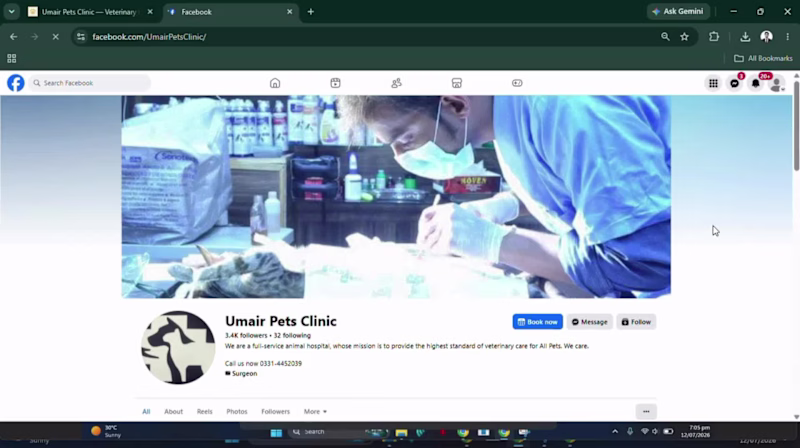Open the Friends icon in top nav
Viewport: 800px width, 448px height.
(x=396, y=83)
